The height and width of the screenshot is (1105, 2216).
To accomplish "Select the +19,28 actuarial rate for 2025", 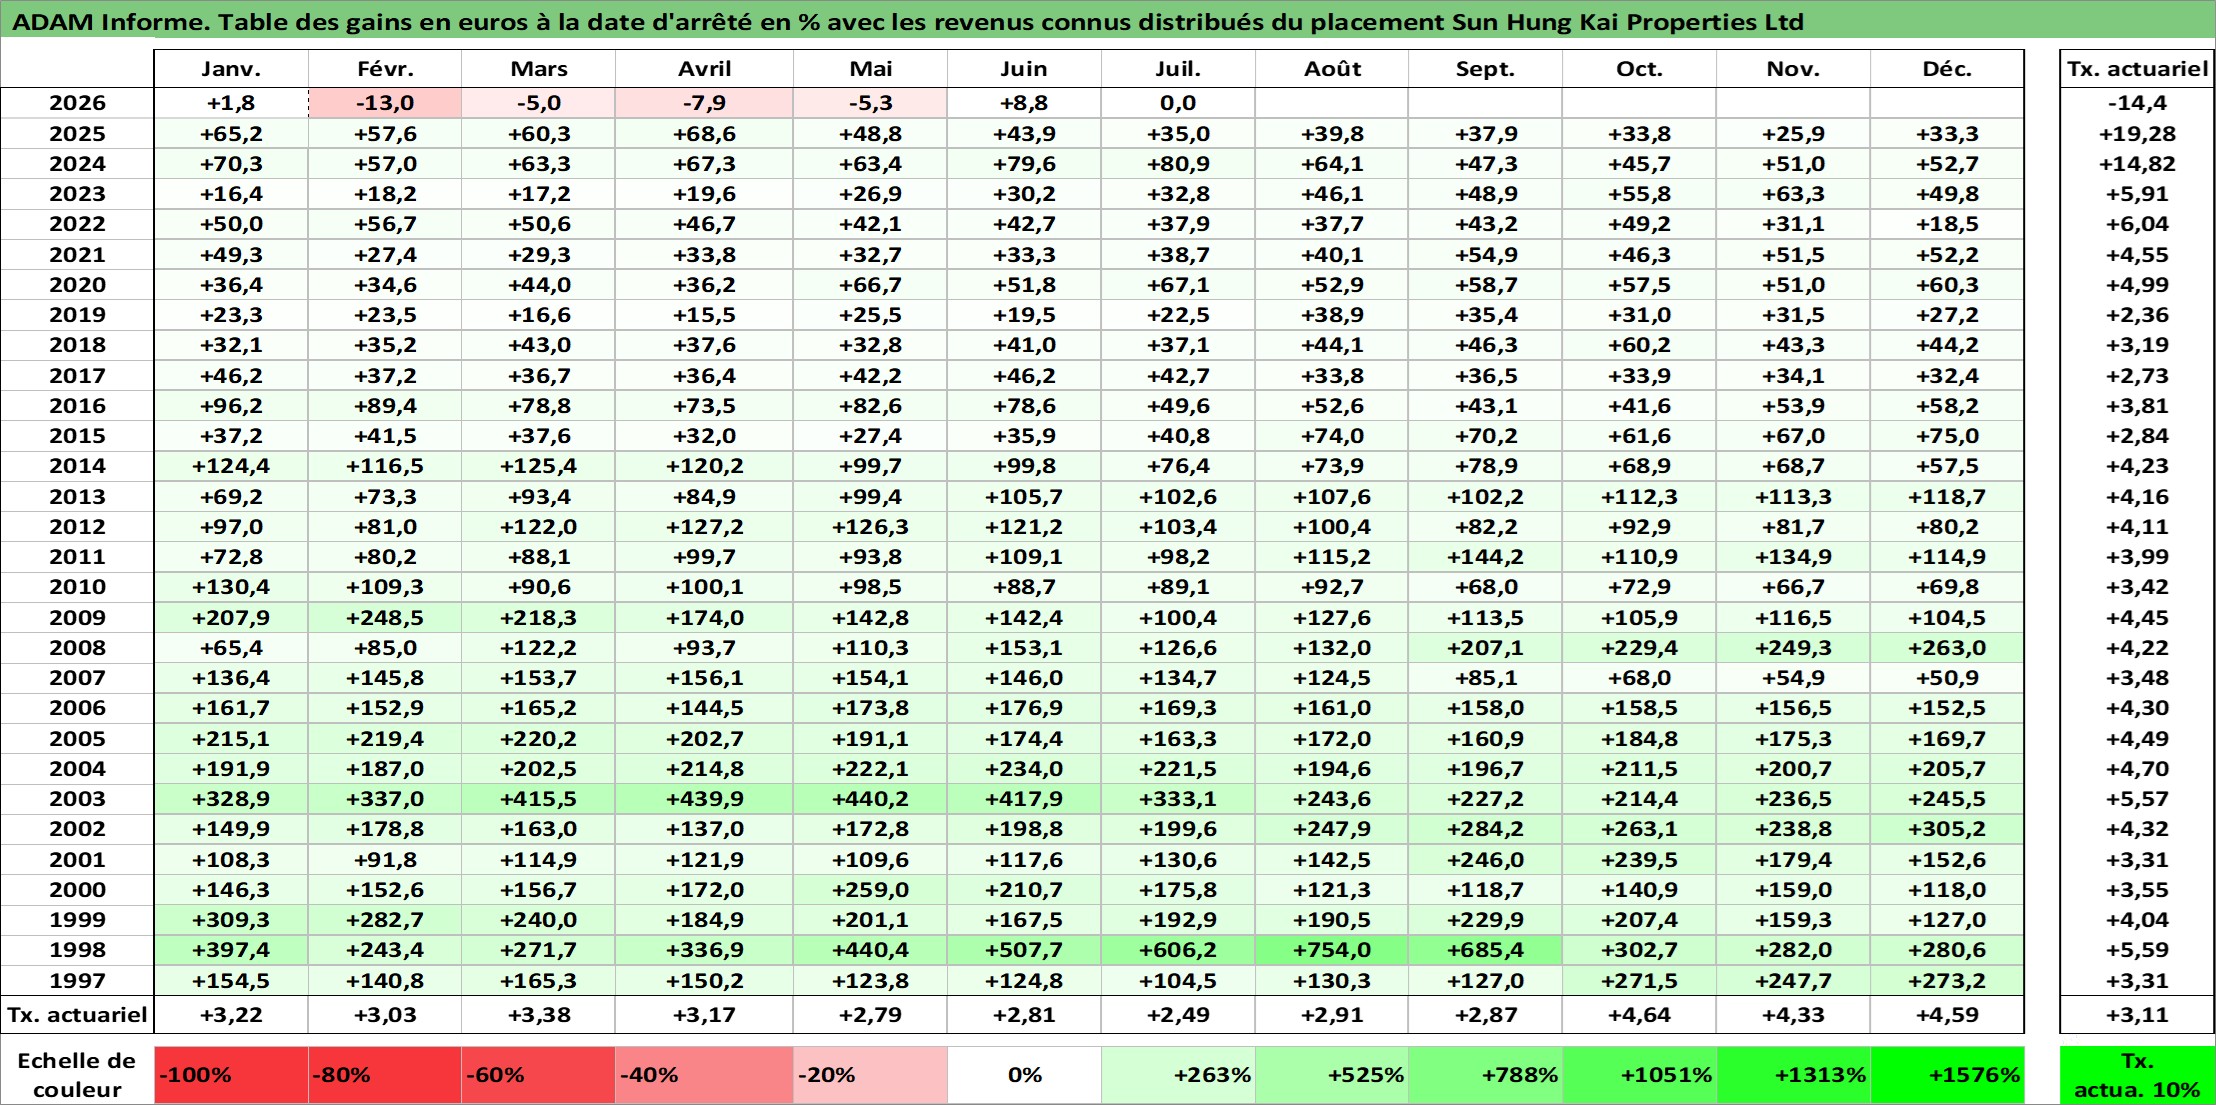I will [2137, 134].
